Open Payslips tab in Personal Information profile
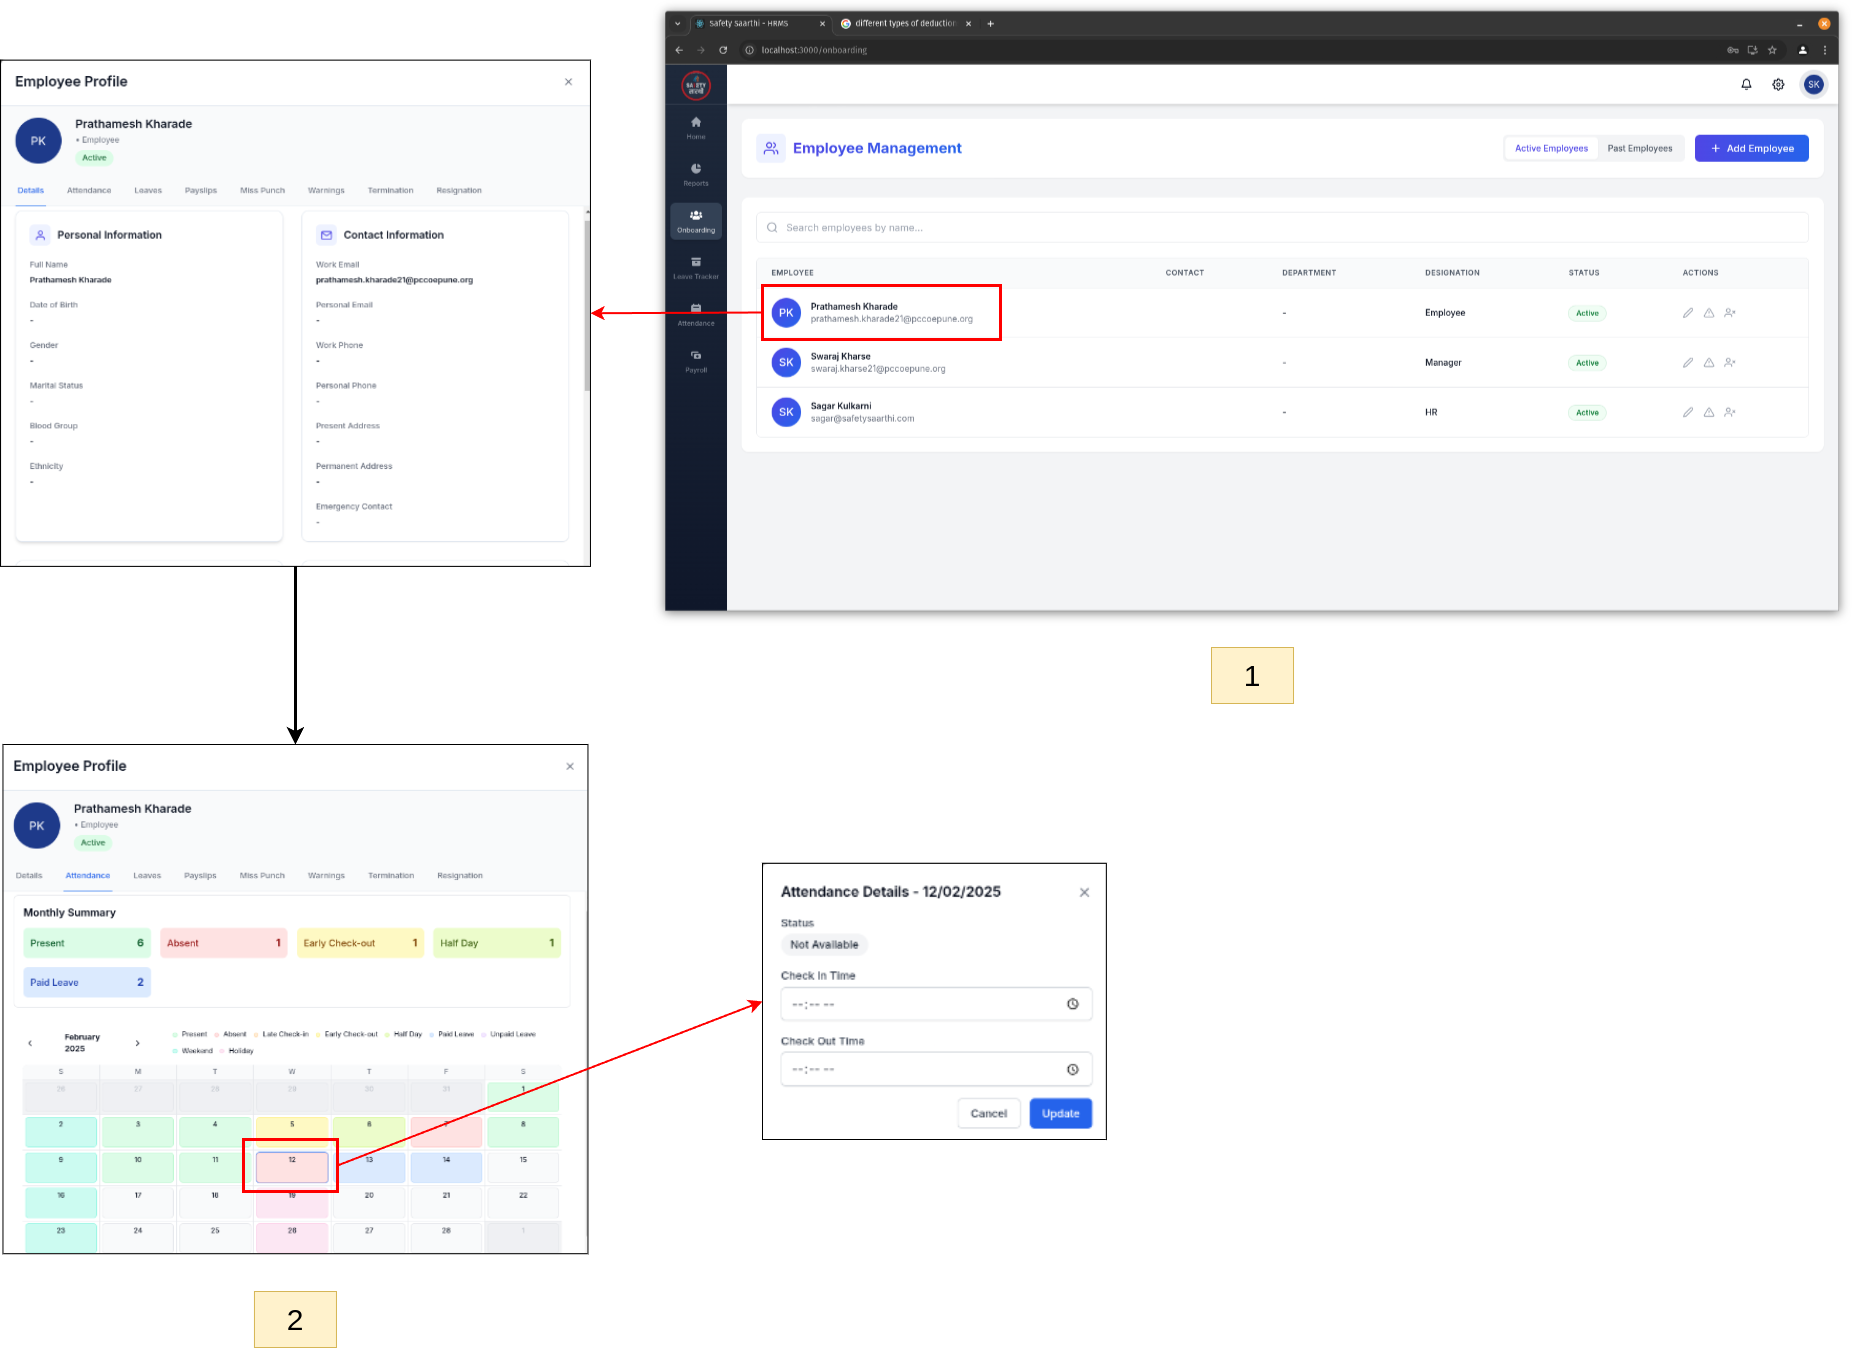1853x1348 pixels. coord(200,190)
